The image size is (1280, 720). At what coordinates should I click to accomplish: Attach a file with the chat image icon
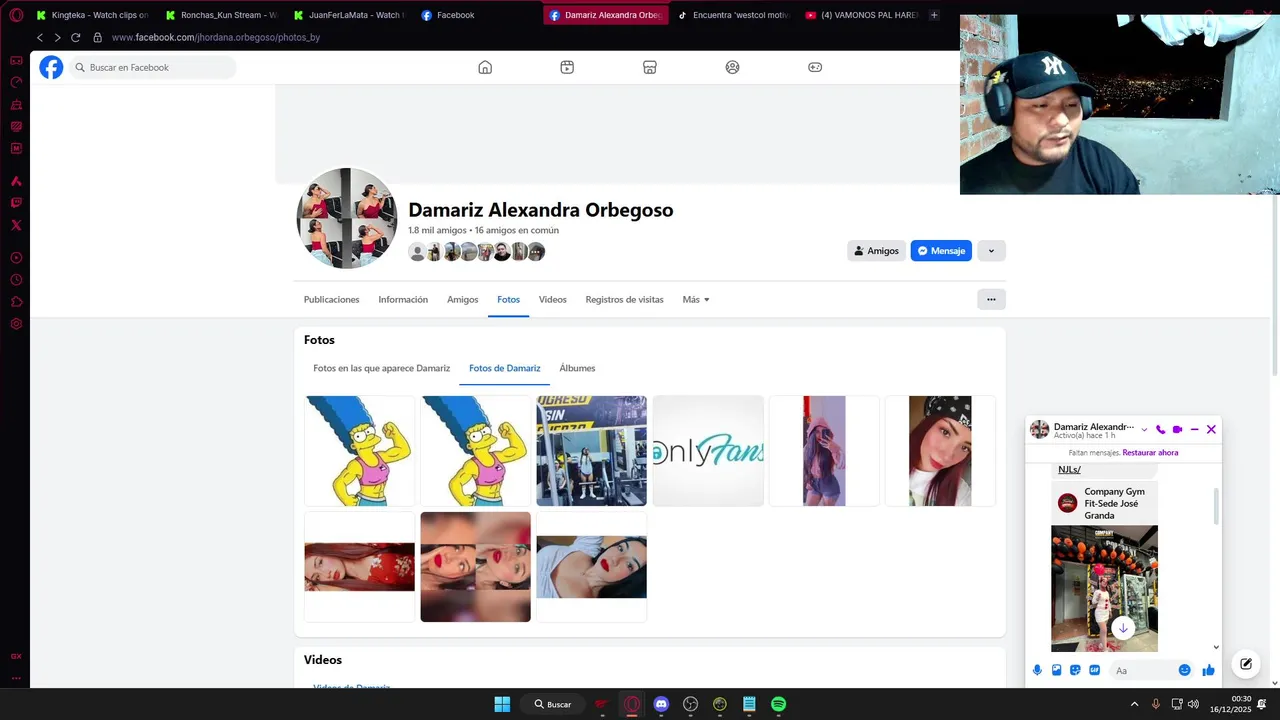coord(1056,670)
